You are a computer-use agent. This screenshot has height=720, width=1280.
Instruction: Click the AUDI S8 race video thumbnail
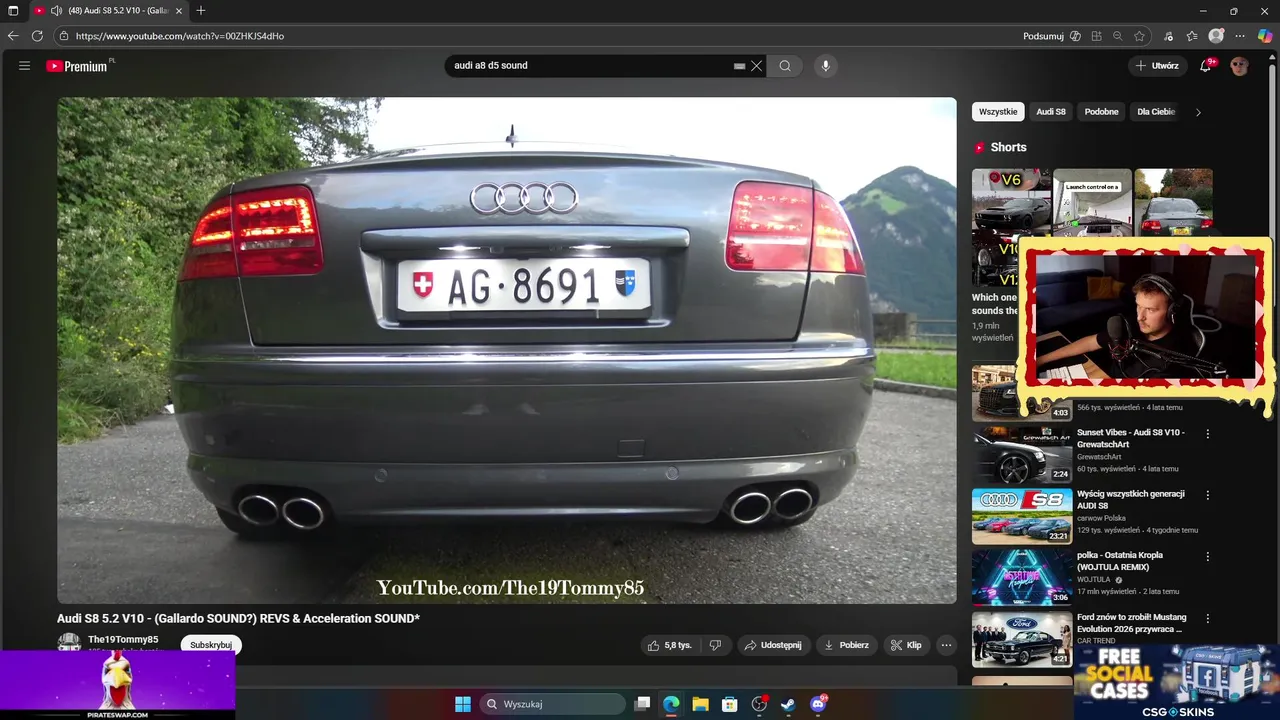coord(1022,516)
